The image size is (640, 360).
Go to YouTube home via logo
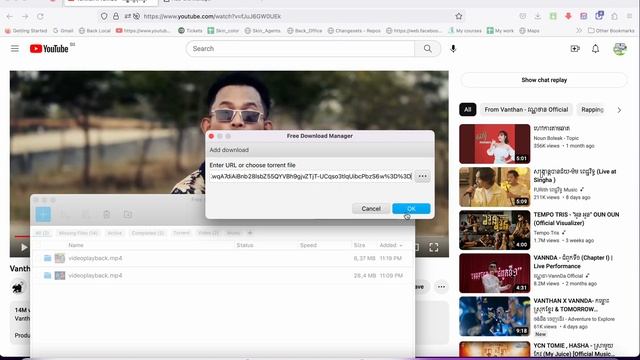click(49, 49)
